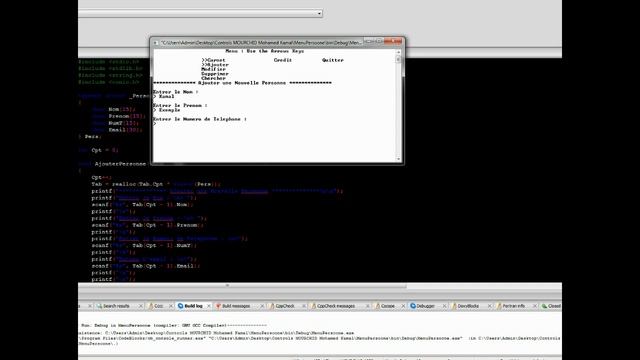The image size is (640, 360).
Task: Click 'Chercher' in the console submenu
Action: (x=213, y=78)
